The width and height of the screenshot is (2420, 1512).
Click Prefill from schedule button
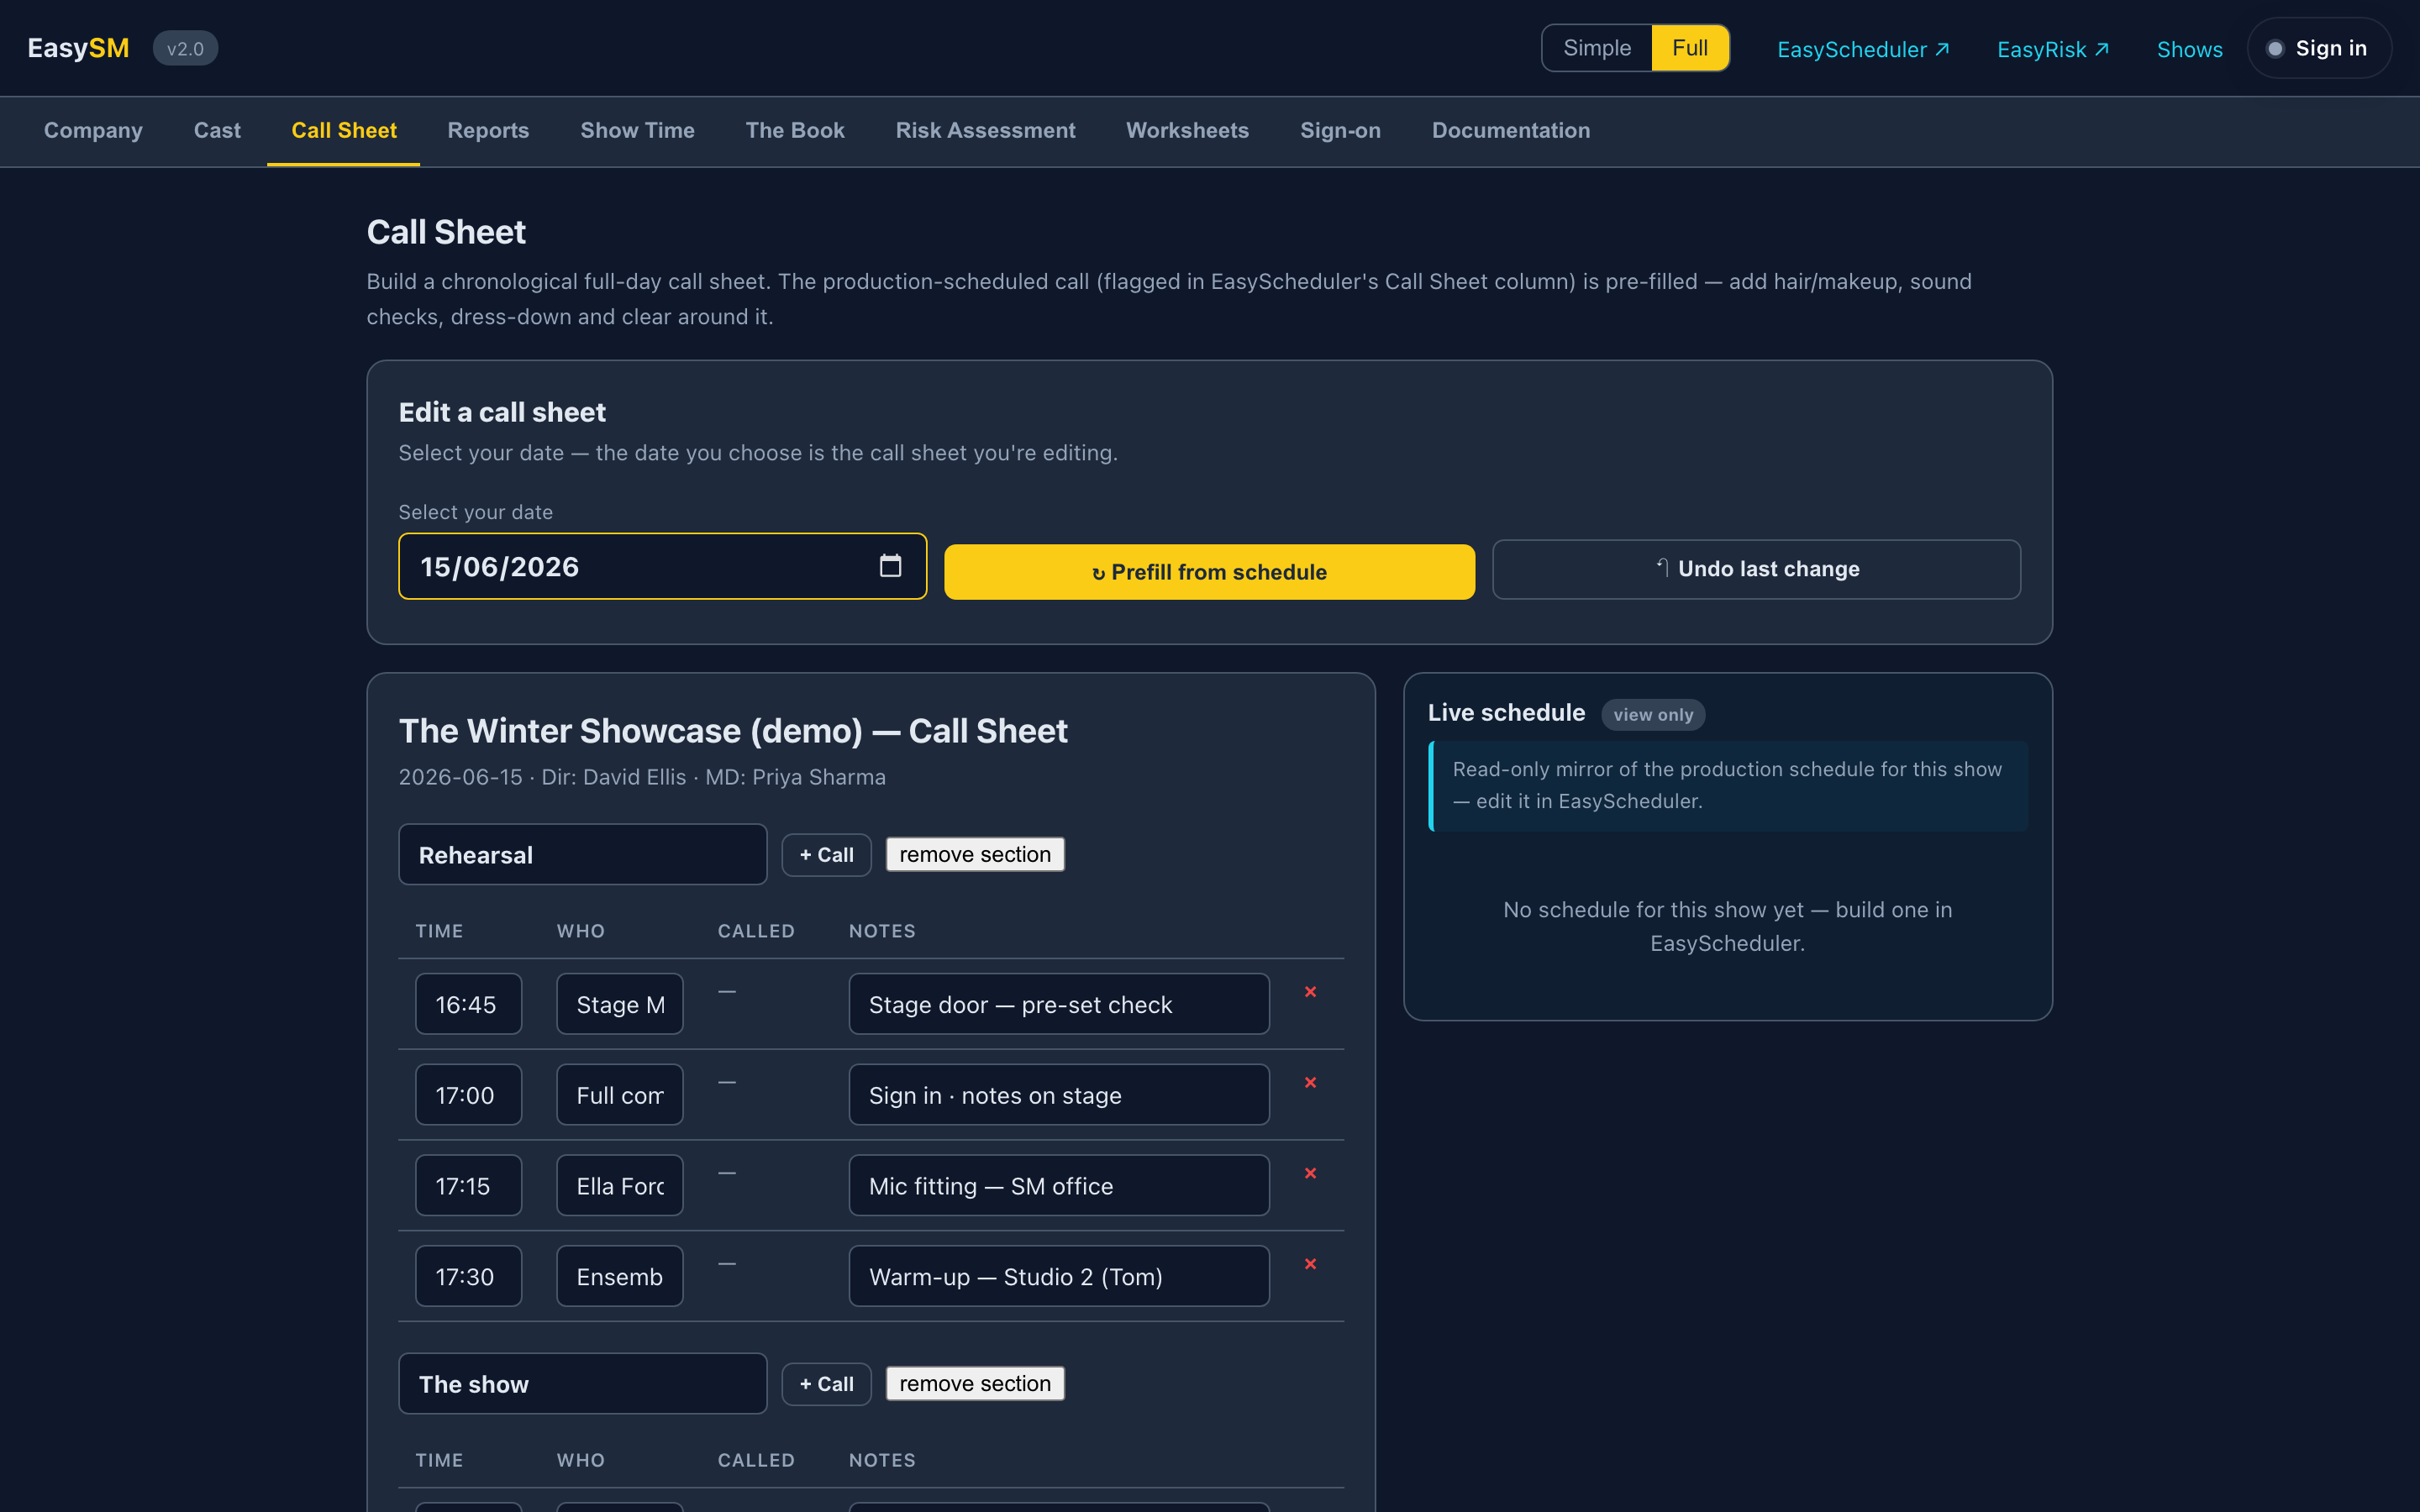click(1209, 572)
